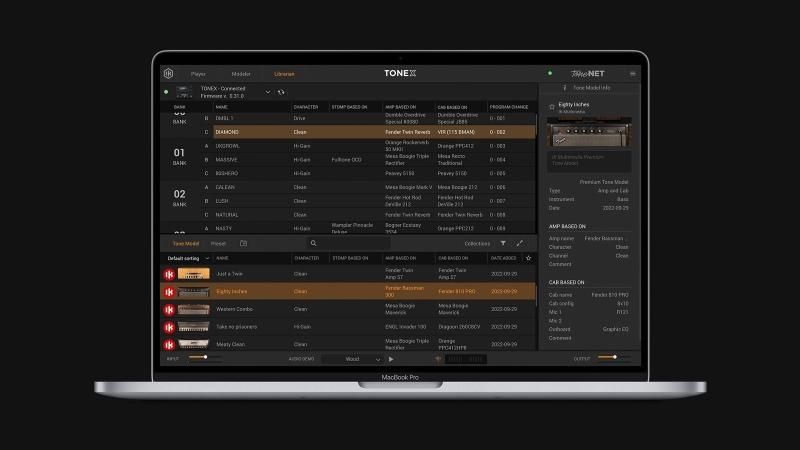The width and height of the screenshot is (800, 450).
Task: Open the ToneNET logo link
Action: click(x=588, y=73)
